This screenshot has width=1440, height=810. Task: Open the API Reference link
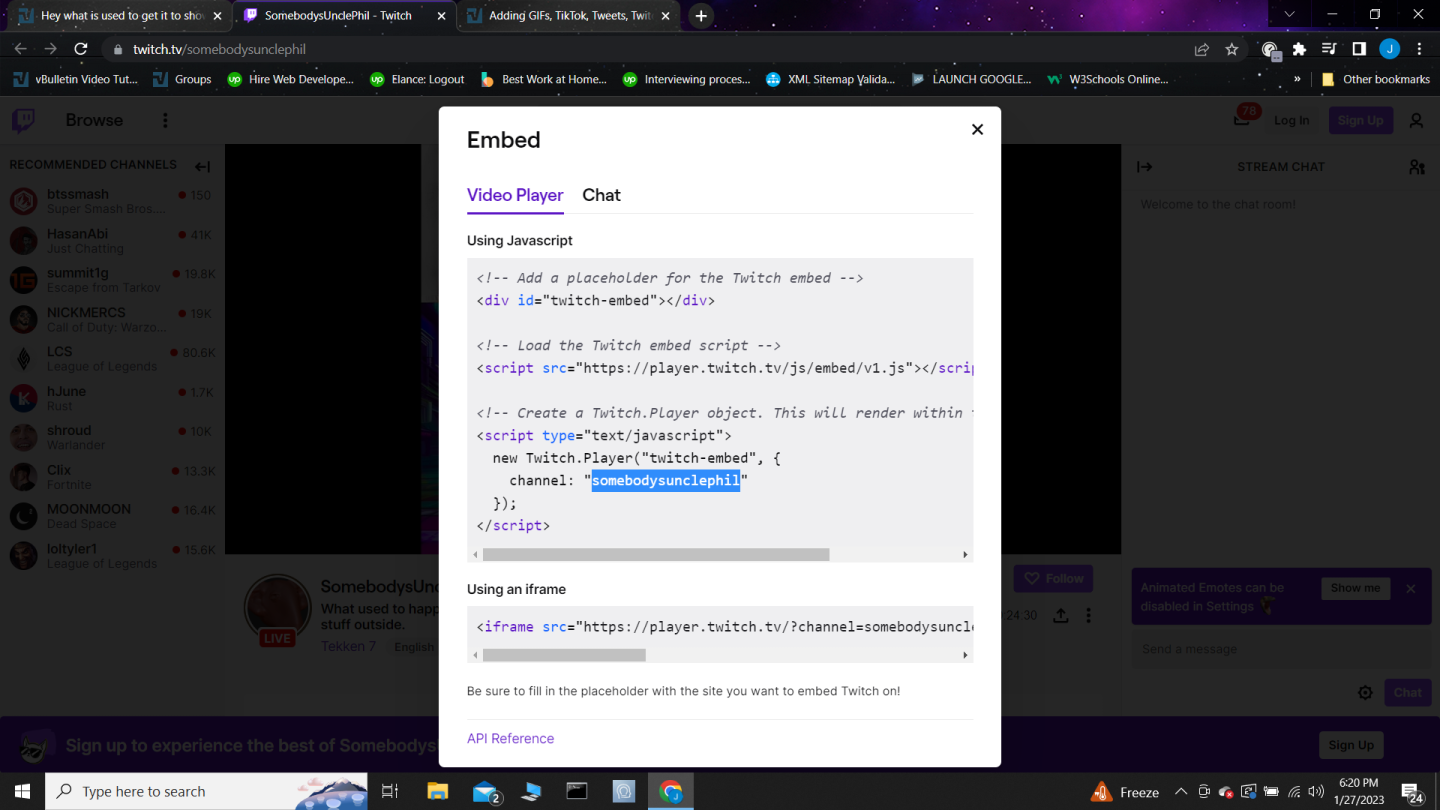(x=510, y=738)
